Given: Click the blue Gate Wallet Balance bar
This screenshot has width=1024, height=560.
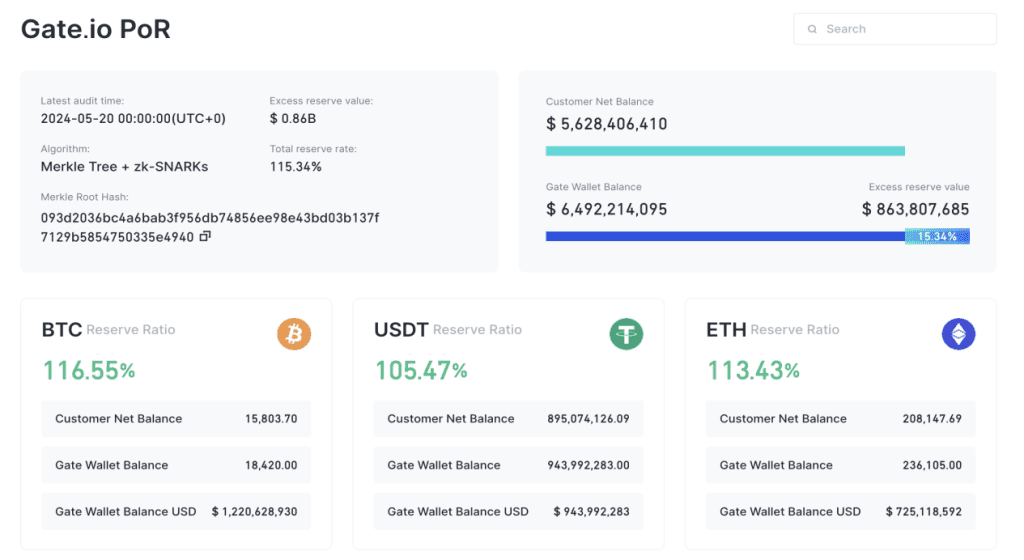Looking at the screenshot, I should click(725, 237).
